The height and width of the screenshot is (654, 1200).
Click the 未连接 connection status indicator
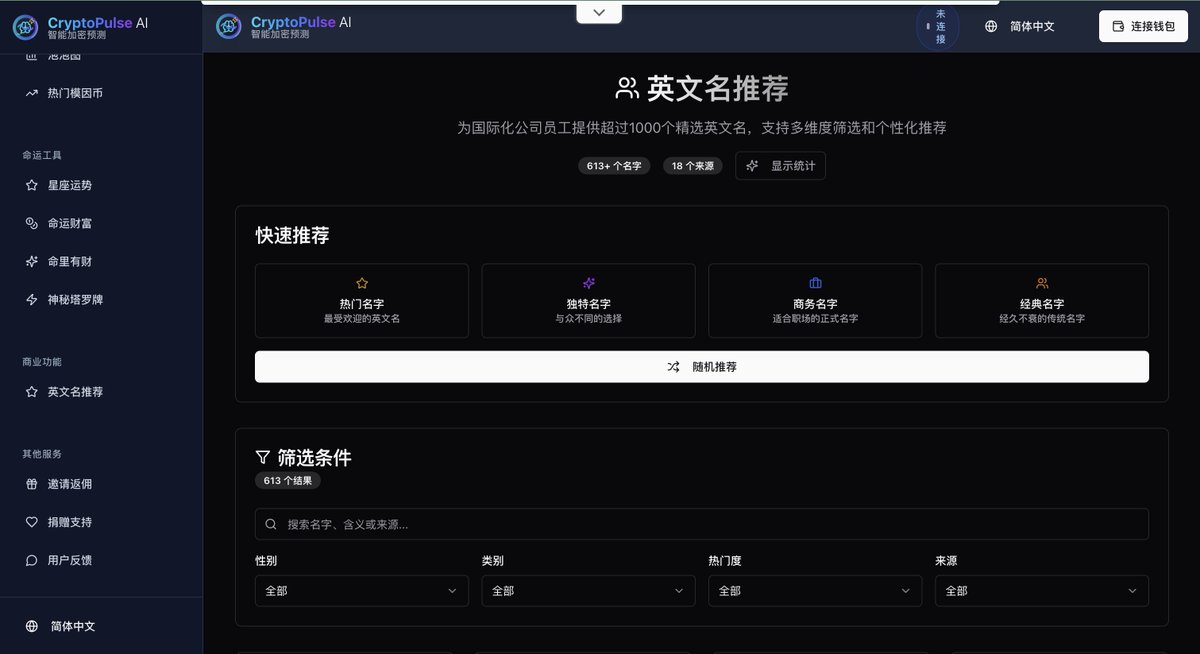(937, 25)
